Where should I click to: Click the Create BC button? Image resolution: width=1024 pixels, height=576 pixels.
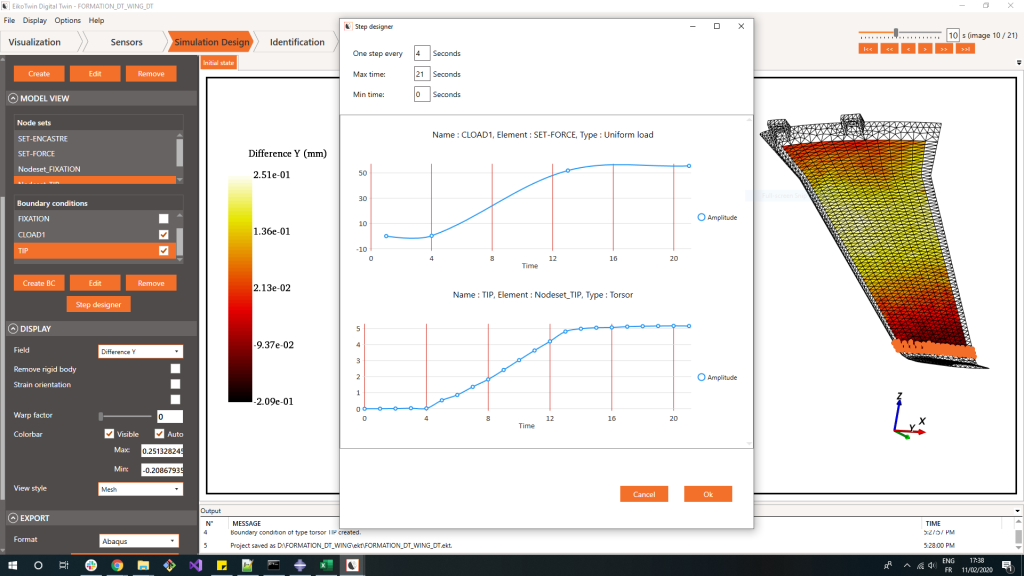[x=39, y=283]
